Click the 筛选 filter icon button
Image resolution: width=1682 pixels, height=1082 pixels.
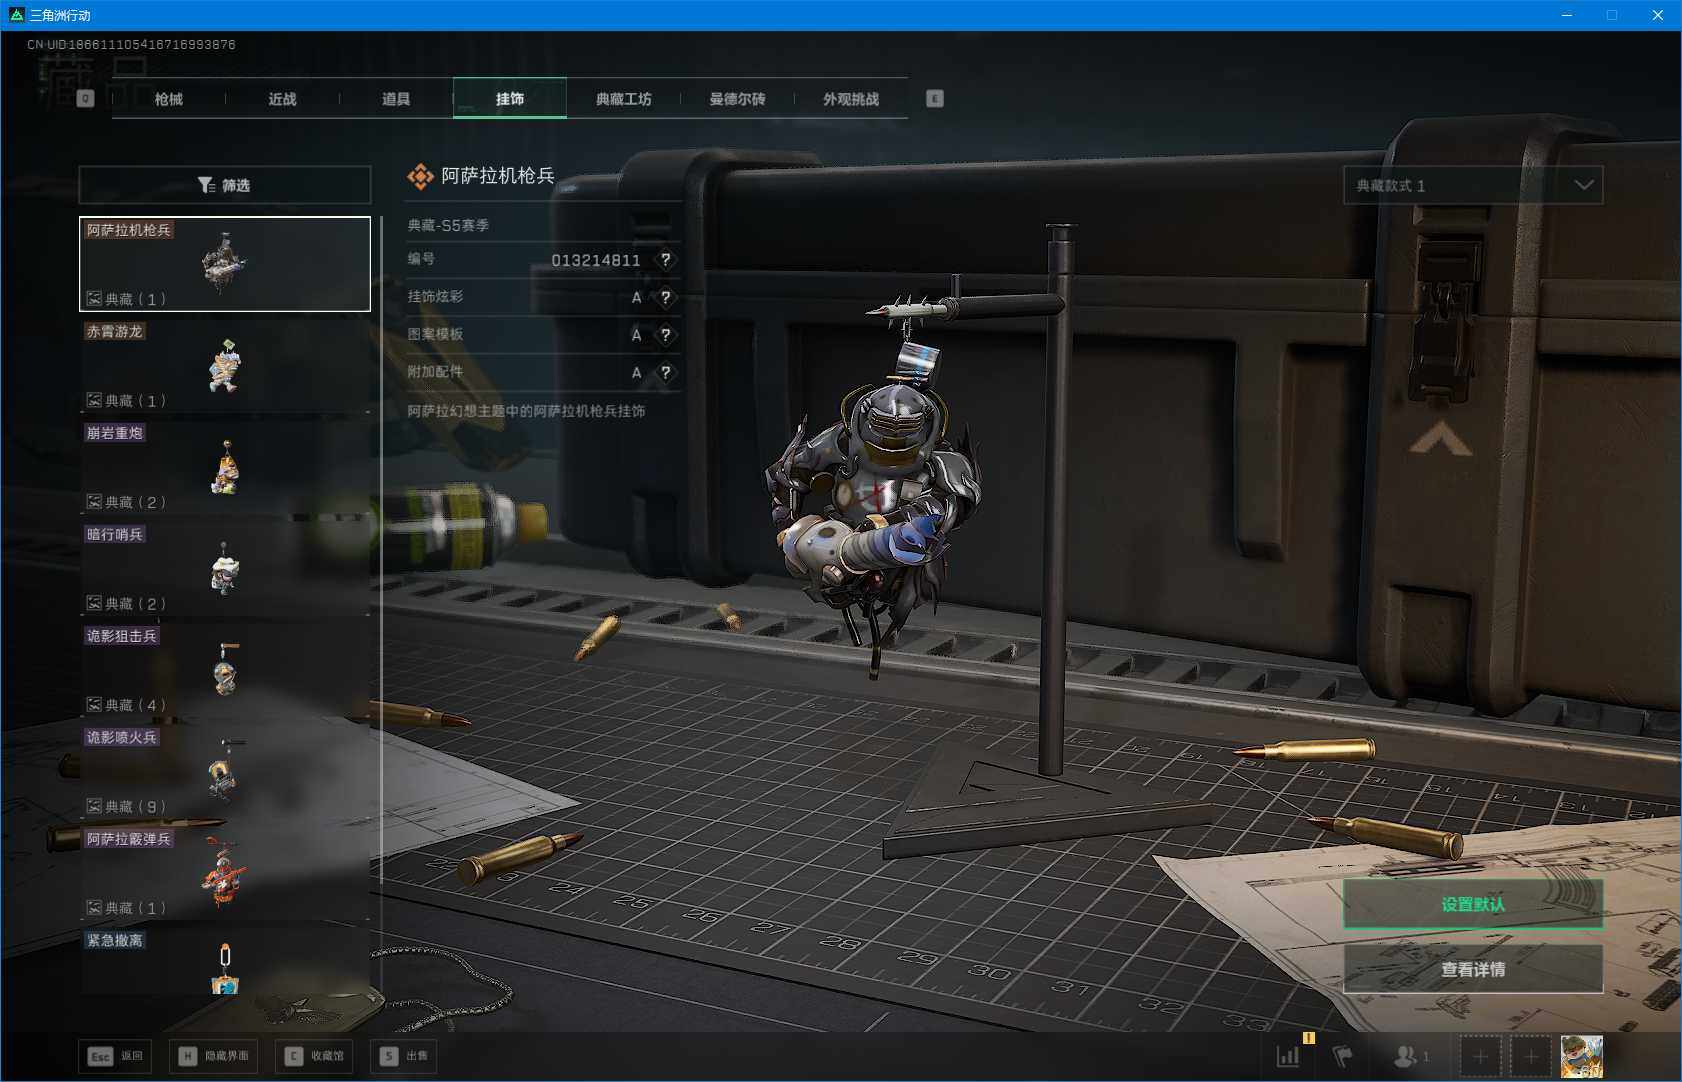pyautogui.click(x=224, y=185)
